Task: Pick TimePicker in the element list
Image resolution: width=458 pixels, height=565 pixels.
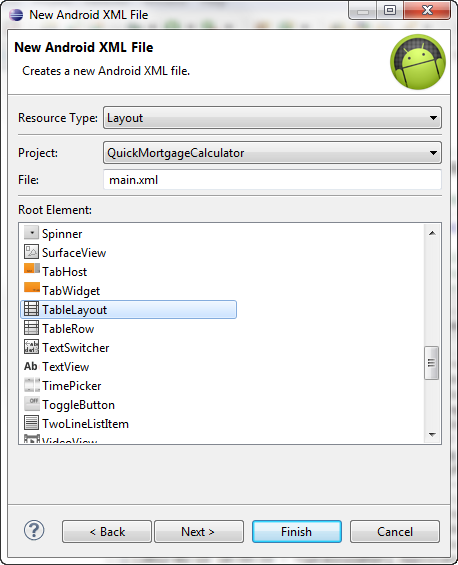Action: coord(72,386)
